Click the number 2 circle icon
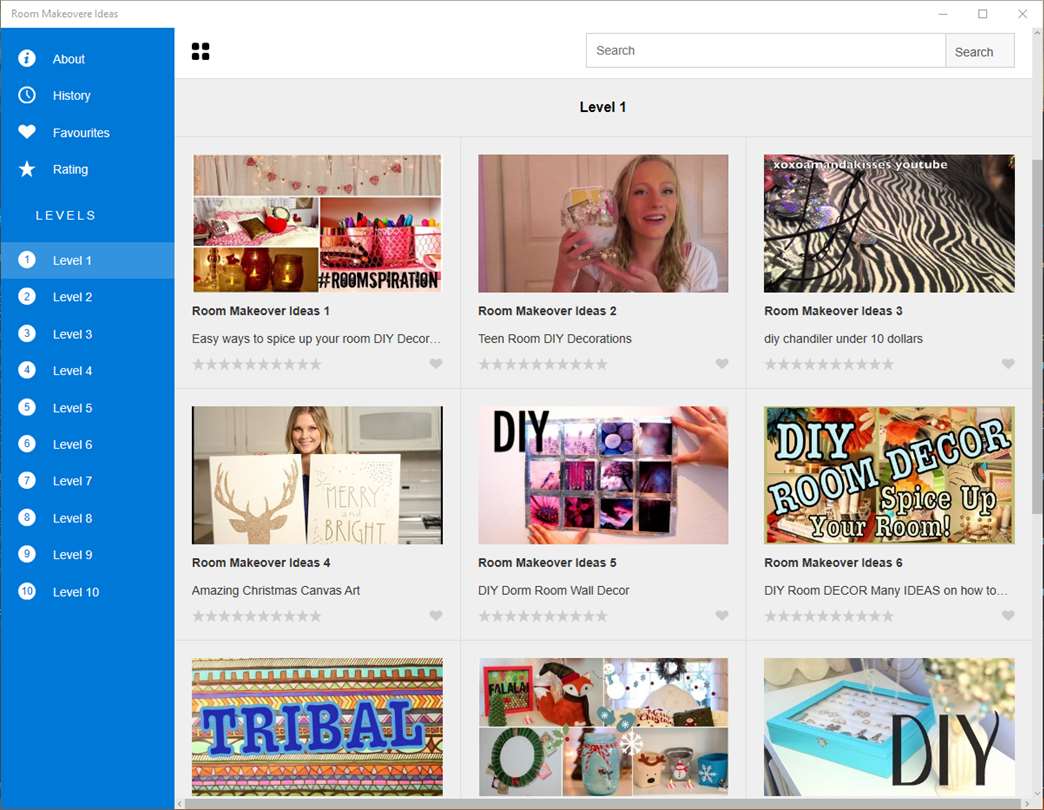Image resolution: width=1044 pixels, height=810 pixels. pyautogui.click(x=27, y=297)
